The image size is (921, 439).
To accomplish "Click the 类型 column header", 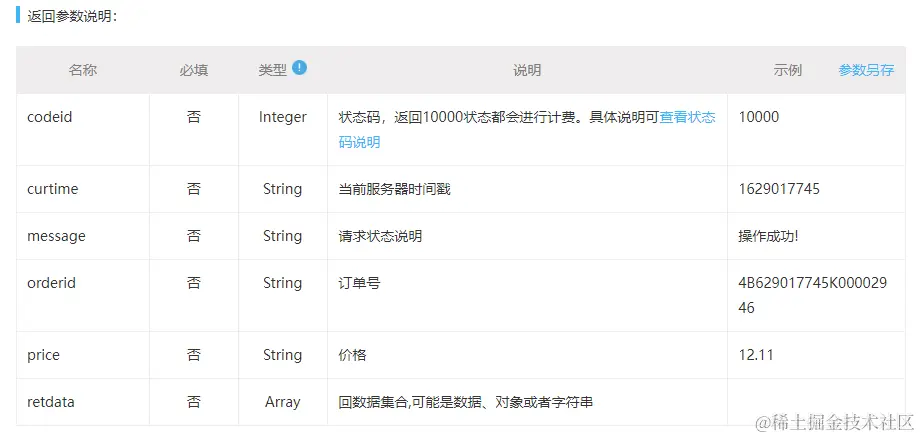I will [273, 70].
